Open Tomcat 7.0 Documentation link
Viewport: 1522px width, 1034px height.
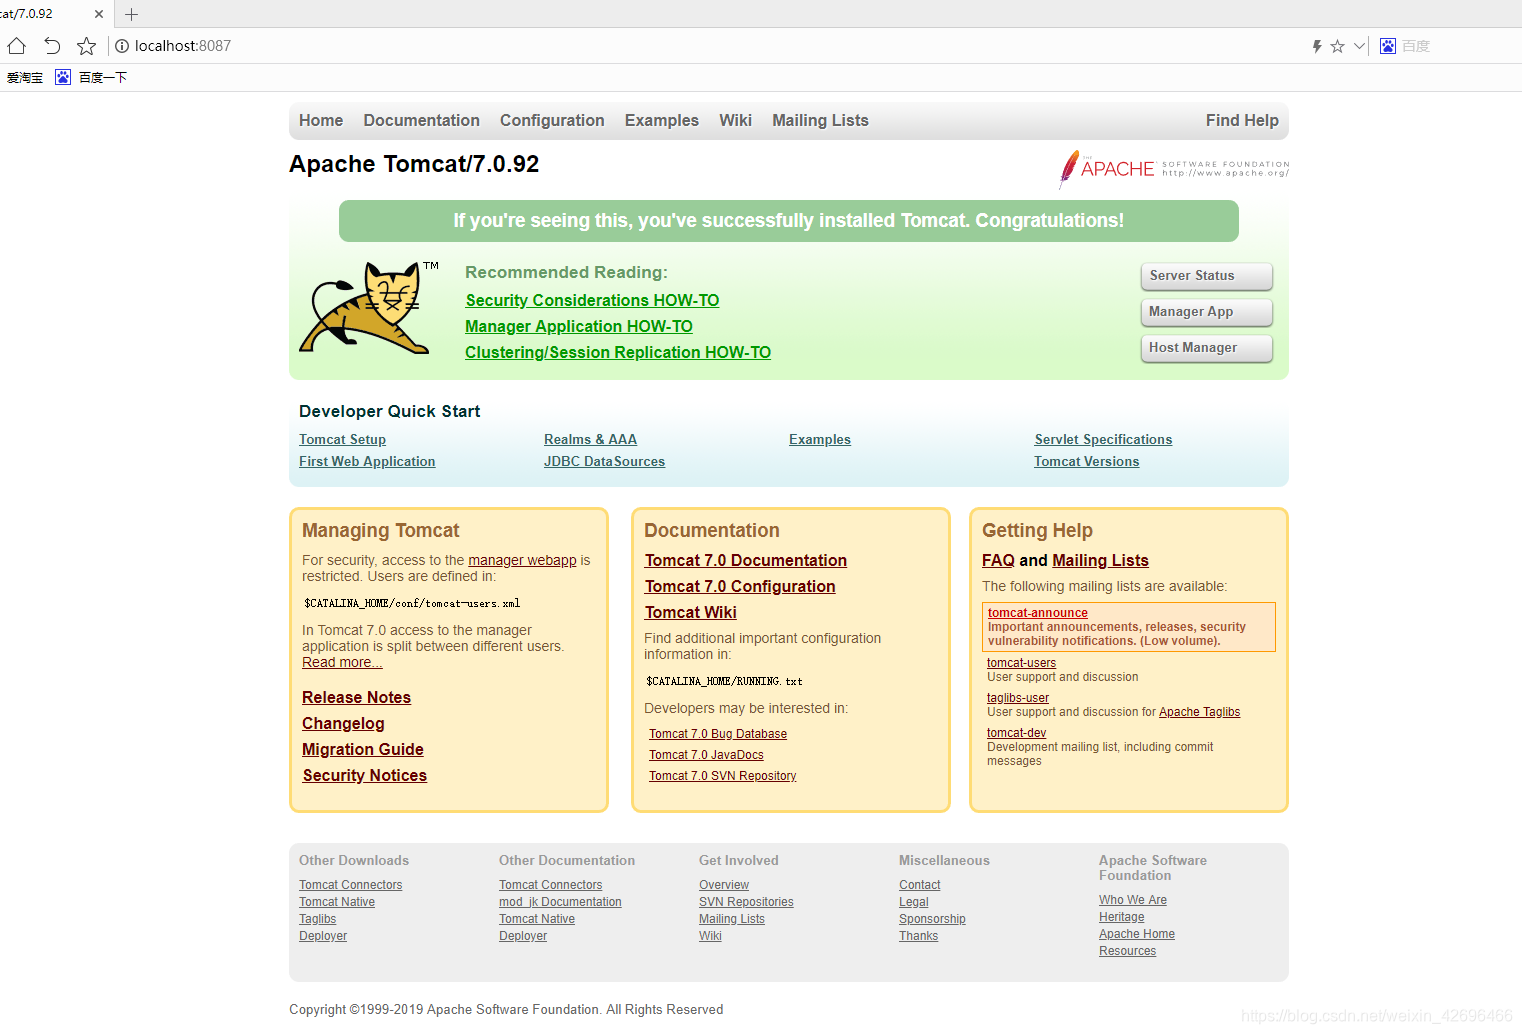pyautogui.click(x=746, y=560)
